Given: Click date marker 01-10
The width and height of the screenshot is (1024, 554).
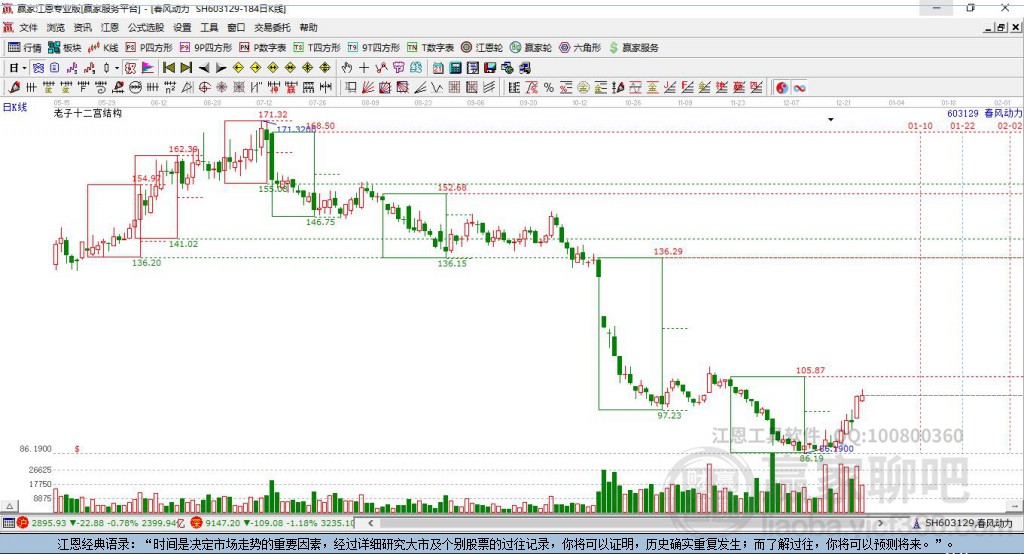Looking at the screenshot, I should [x=920, y=125].
